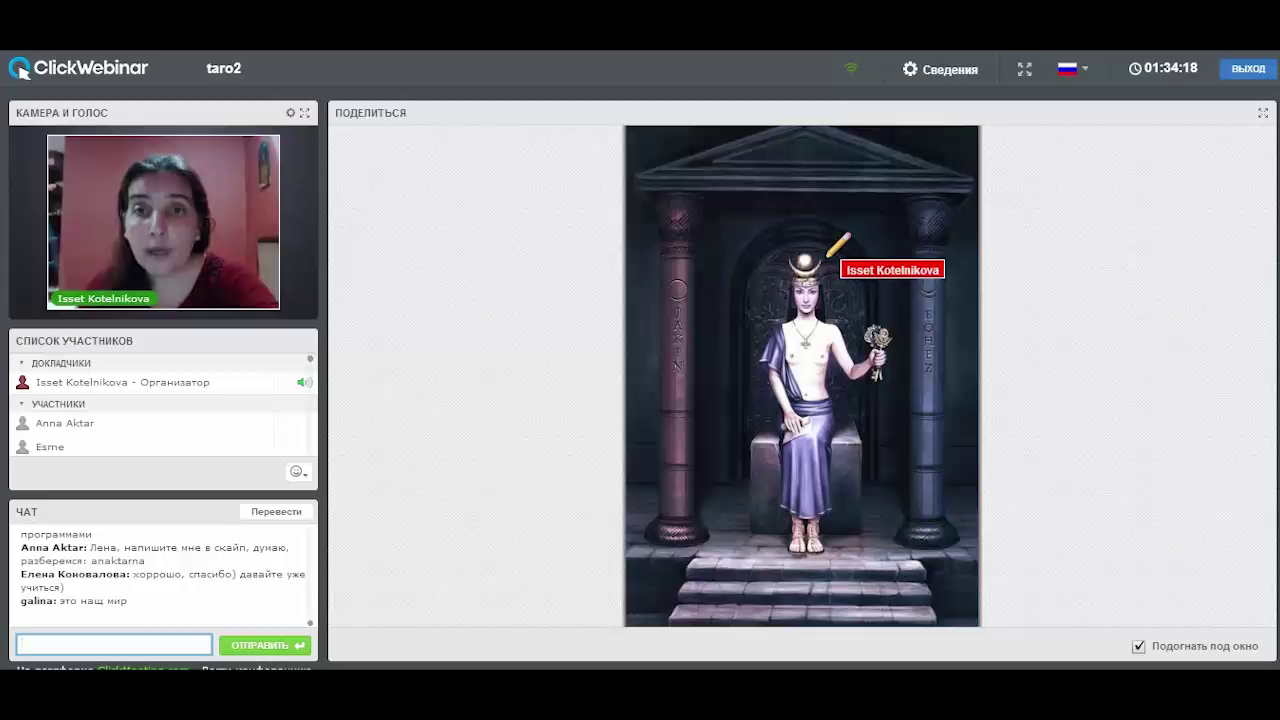
Task: Click Anna Aktar's avatar icon
Action: [22, 423]
